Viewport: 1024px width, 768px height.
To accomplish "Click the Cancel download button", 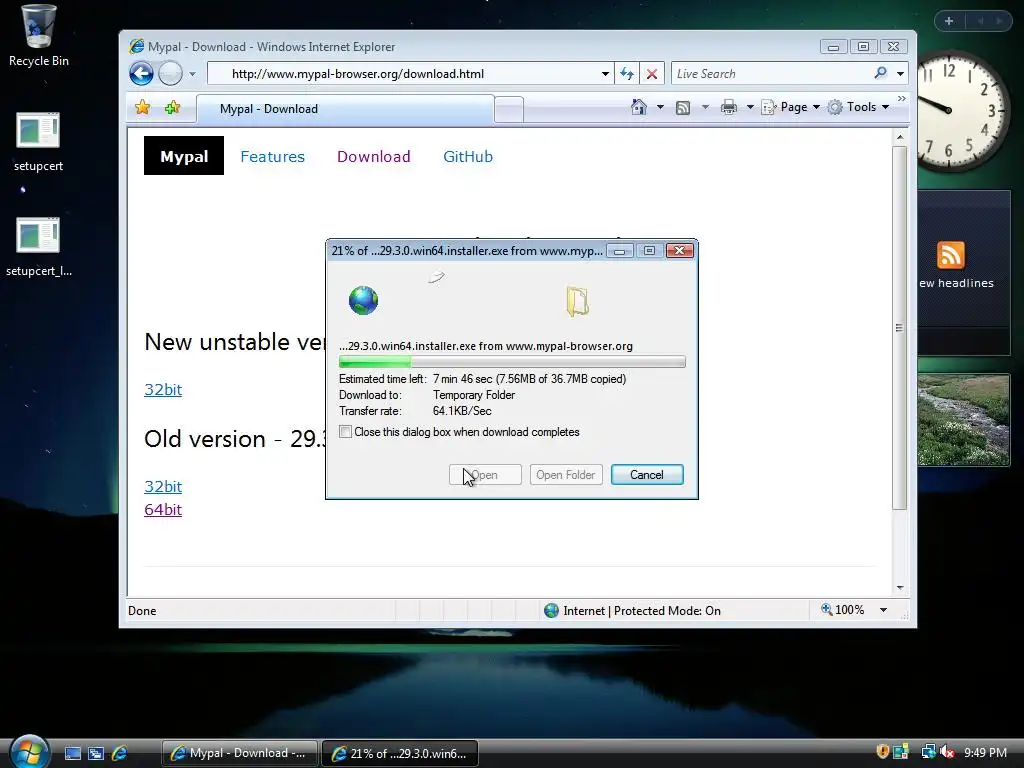I will coord(647,475).
